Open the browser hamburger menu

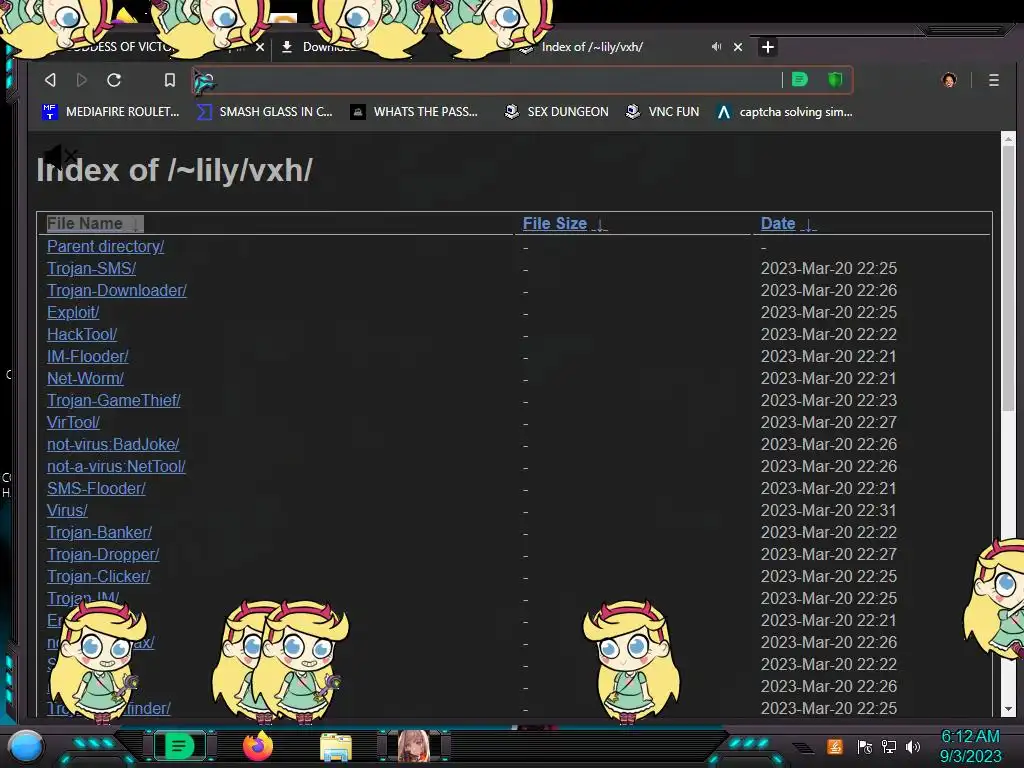coord(993,80)
